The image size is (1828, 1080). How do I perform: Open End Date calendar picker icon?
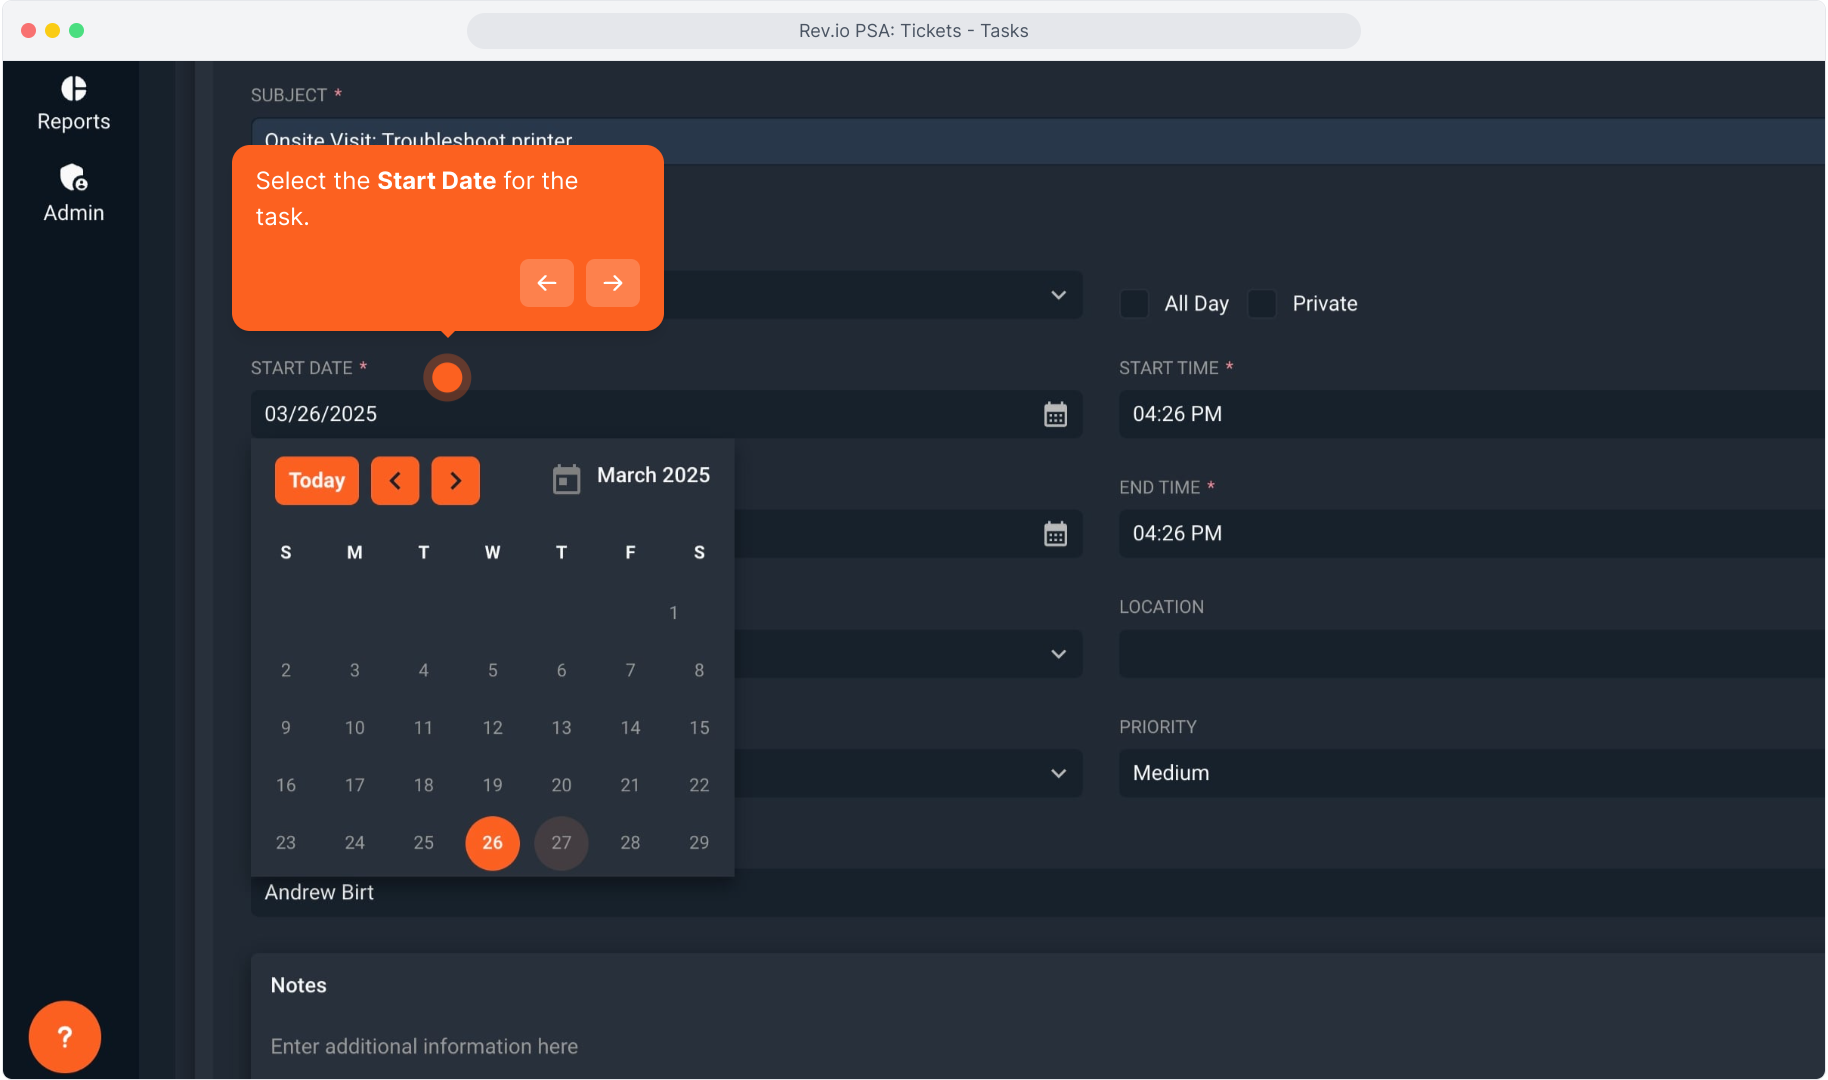point(1055,534)
